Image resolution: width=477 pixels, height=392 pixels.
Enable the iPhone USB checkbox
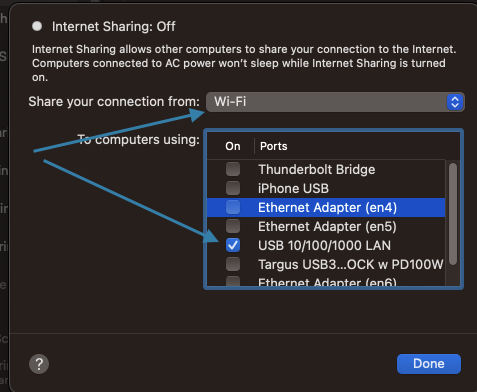point(233,188)
